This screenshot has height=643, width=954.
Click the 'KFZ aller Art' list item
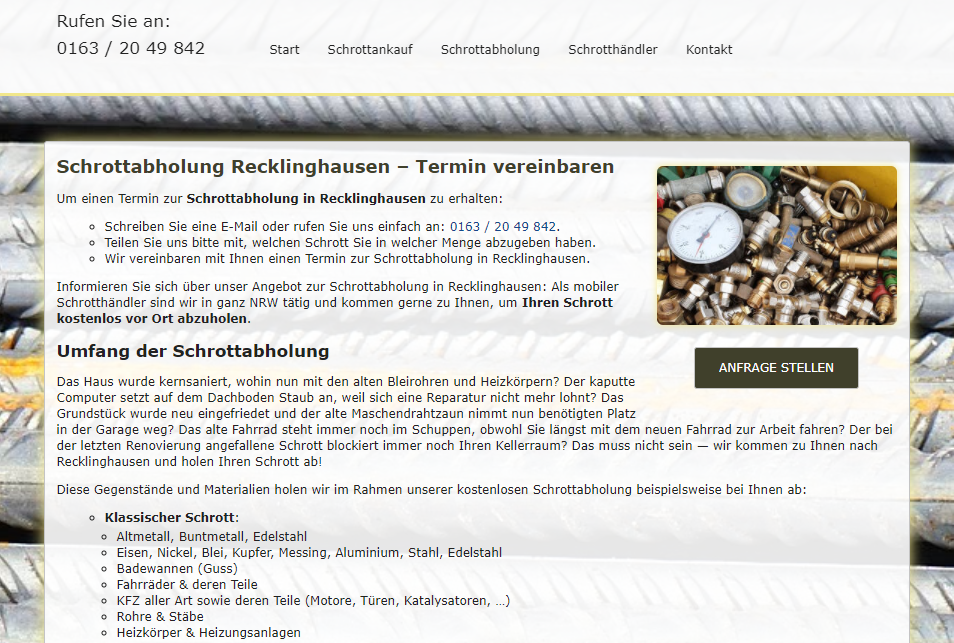[313, 600]
